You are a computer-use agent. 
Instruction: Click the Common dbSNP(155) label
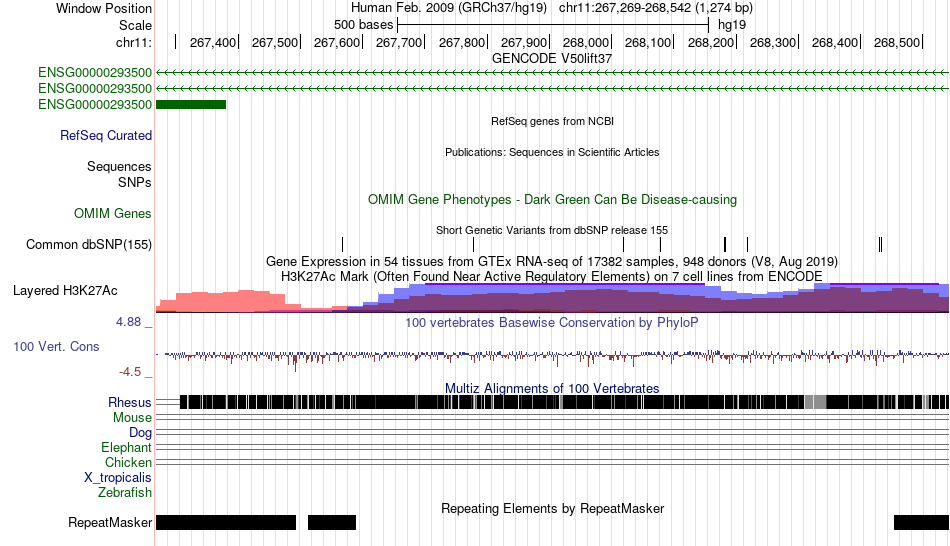(89, 244)
